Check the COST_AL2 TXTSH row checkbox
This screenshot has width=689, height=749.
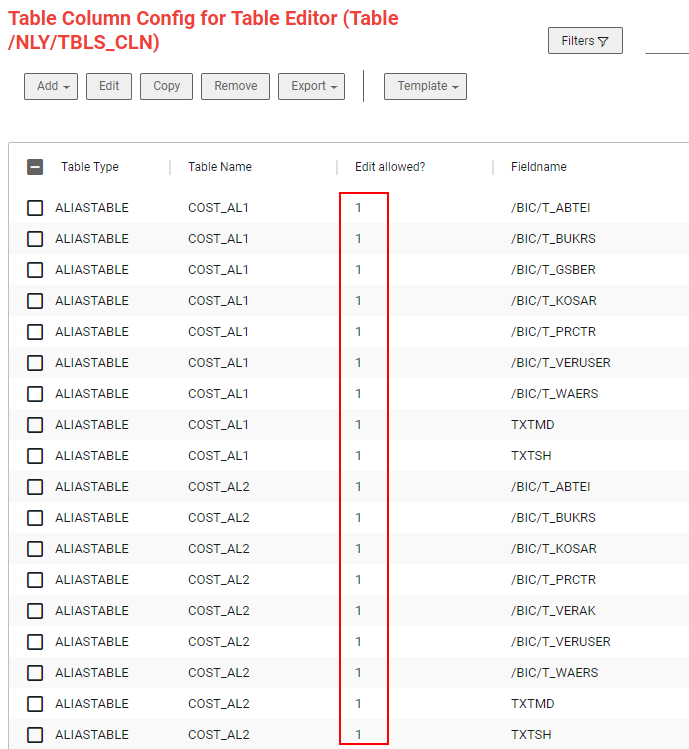click(35, 735)
